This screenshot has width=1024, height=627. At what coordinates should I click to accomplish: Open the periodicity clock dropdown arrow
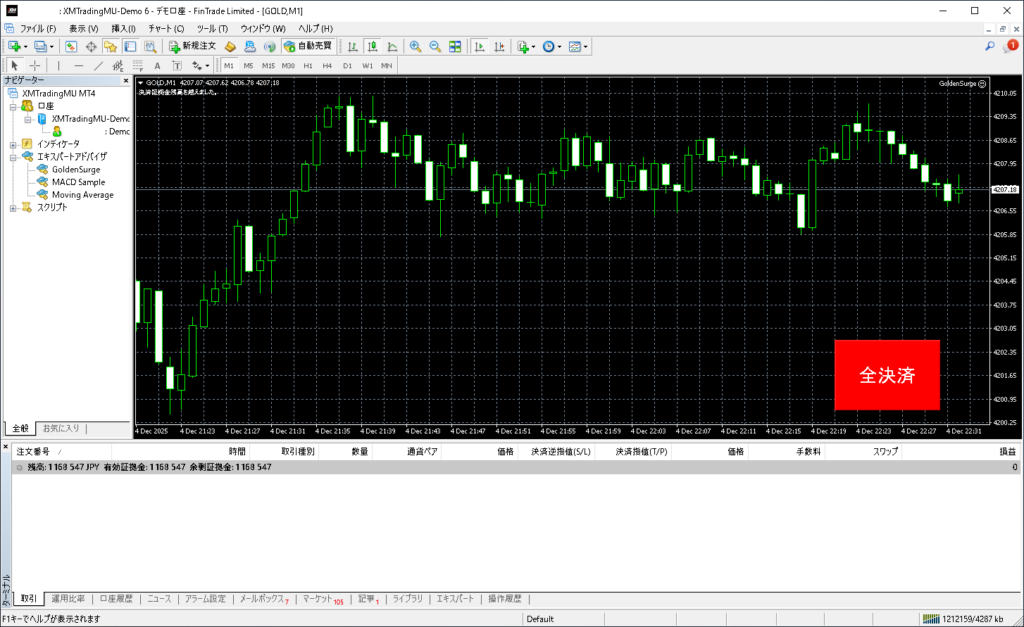[560, 46]
